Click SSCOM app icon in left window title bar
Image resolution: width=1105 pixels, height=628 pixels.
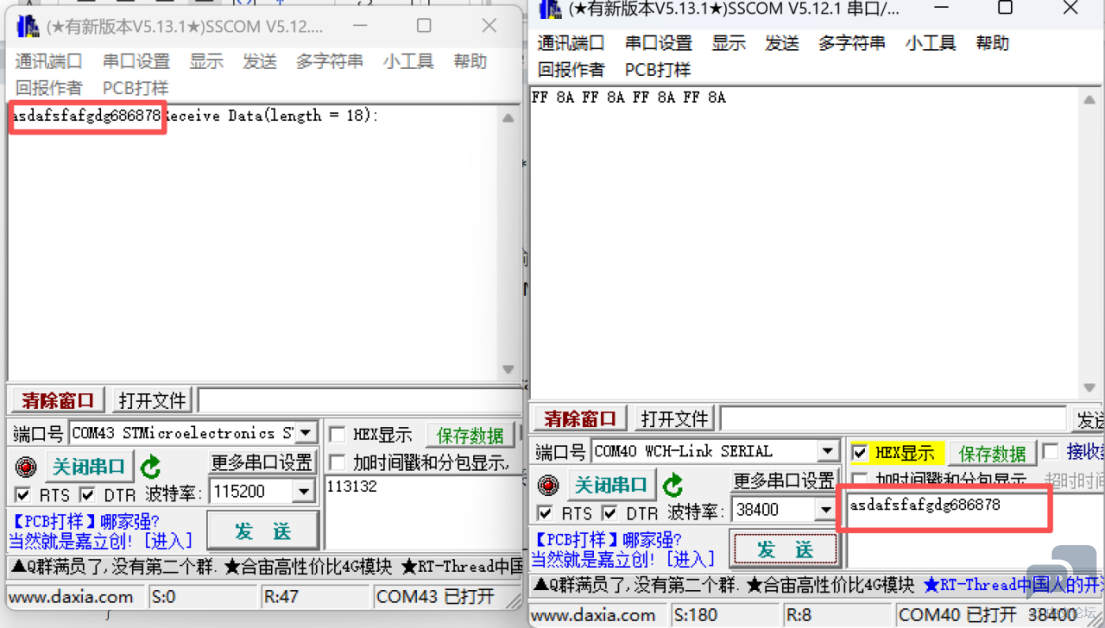(x=27, y=26)
